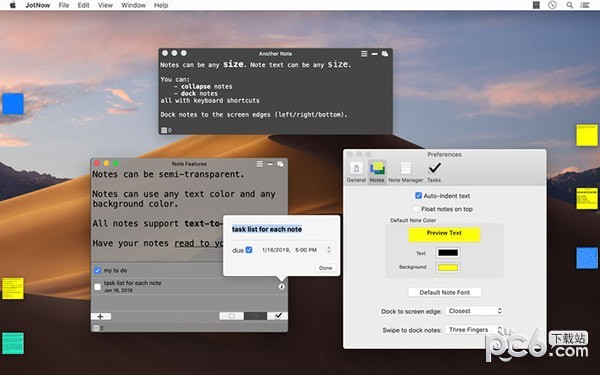The height and width of the screenshot is (375, 600).
Task: Switch to the Tasks preferences tab
Action: pos(434,171)
